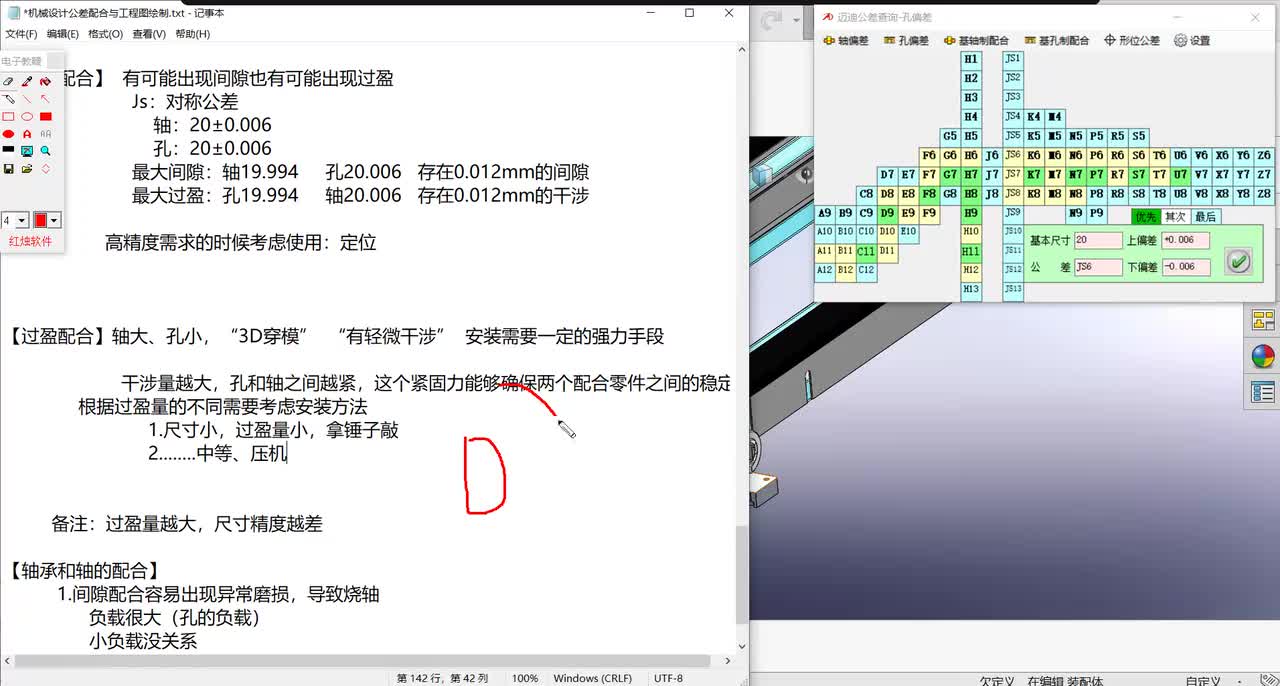
Task: Pick the red highlighter pen tool
Action: click(27, 81)
